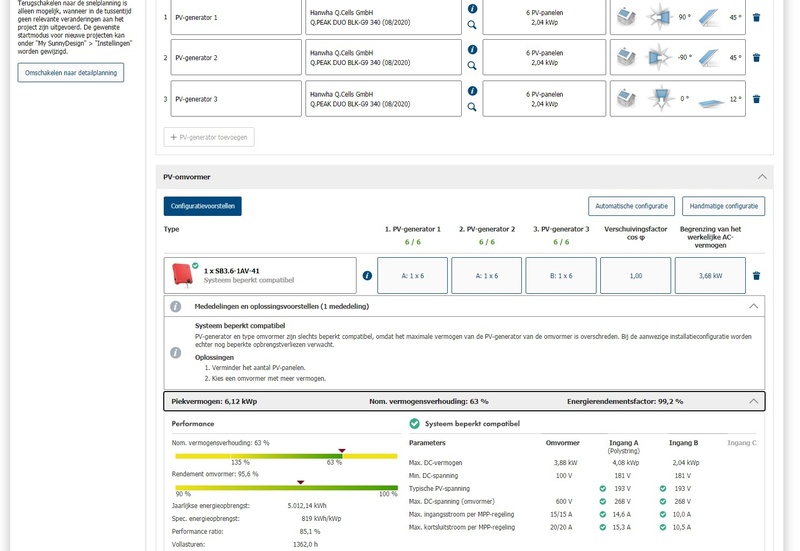The width and height of the screenshot is (800, 551).
Task: Click Omschakelen naar detailplanning button
Action: pos(71,72)
